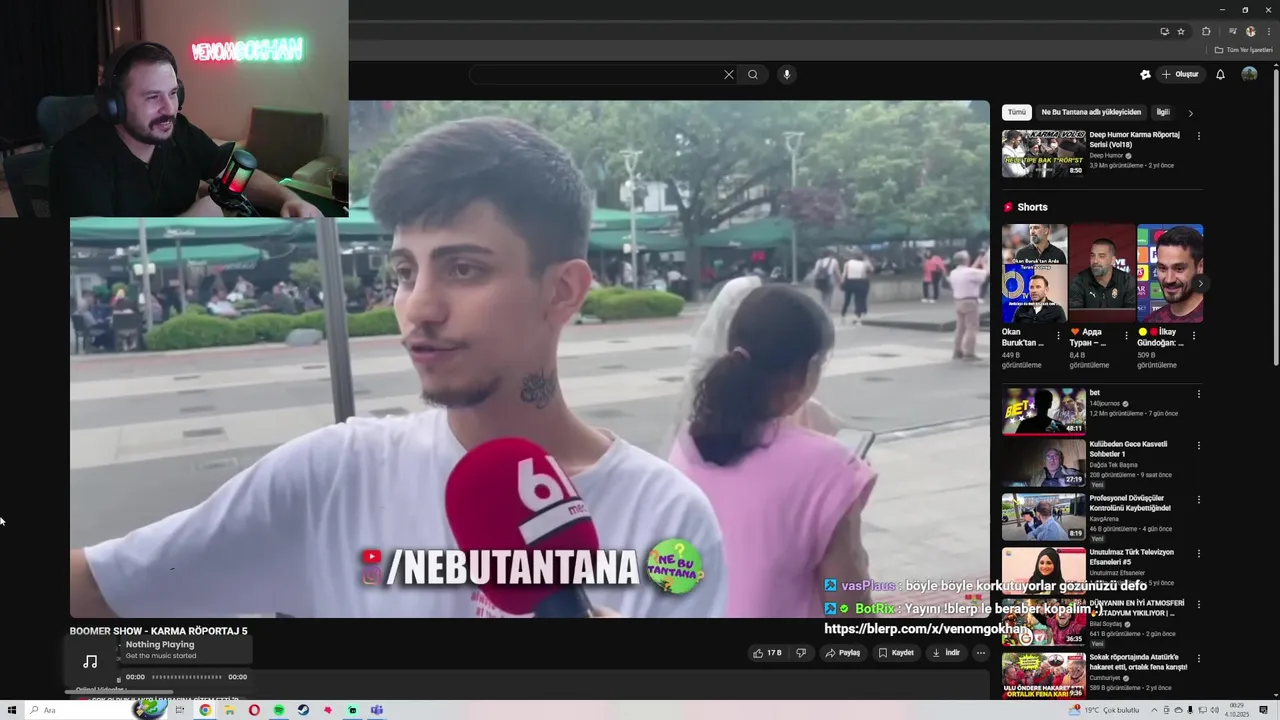Image resolution: width=1280 pixels, height=720 pixels.
Task: Clear the YouTube search field
Action: (729, 74)
